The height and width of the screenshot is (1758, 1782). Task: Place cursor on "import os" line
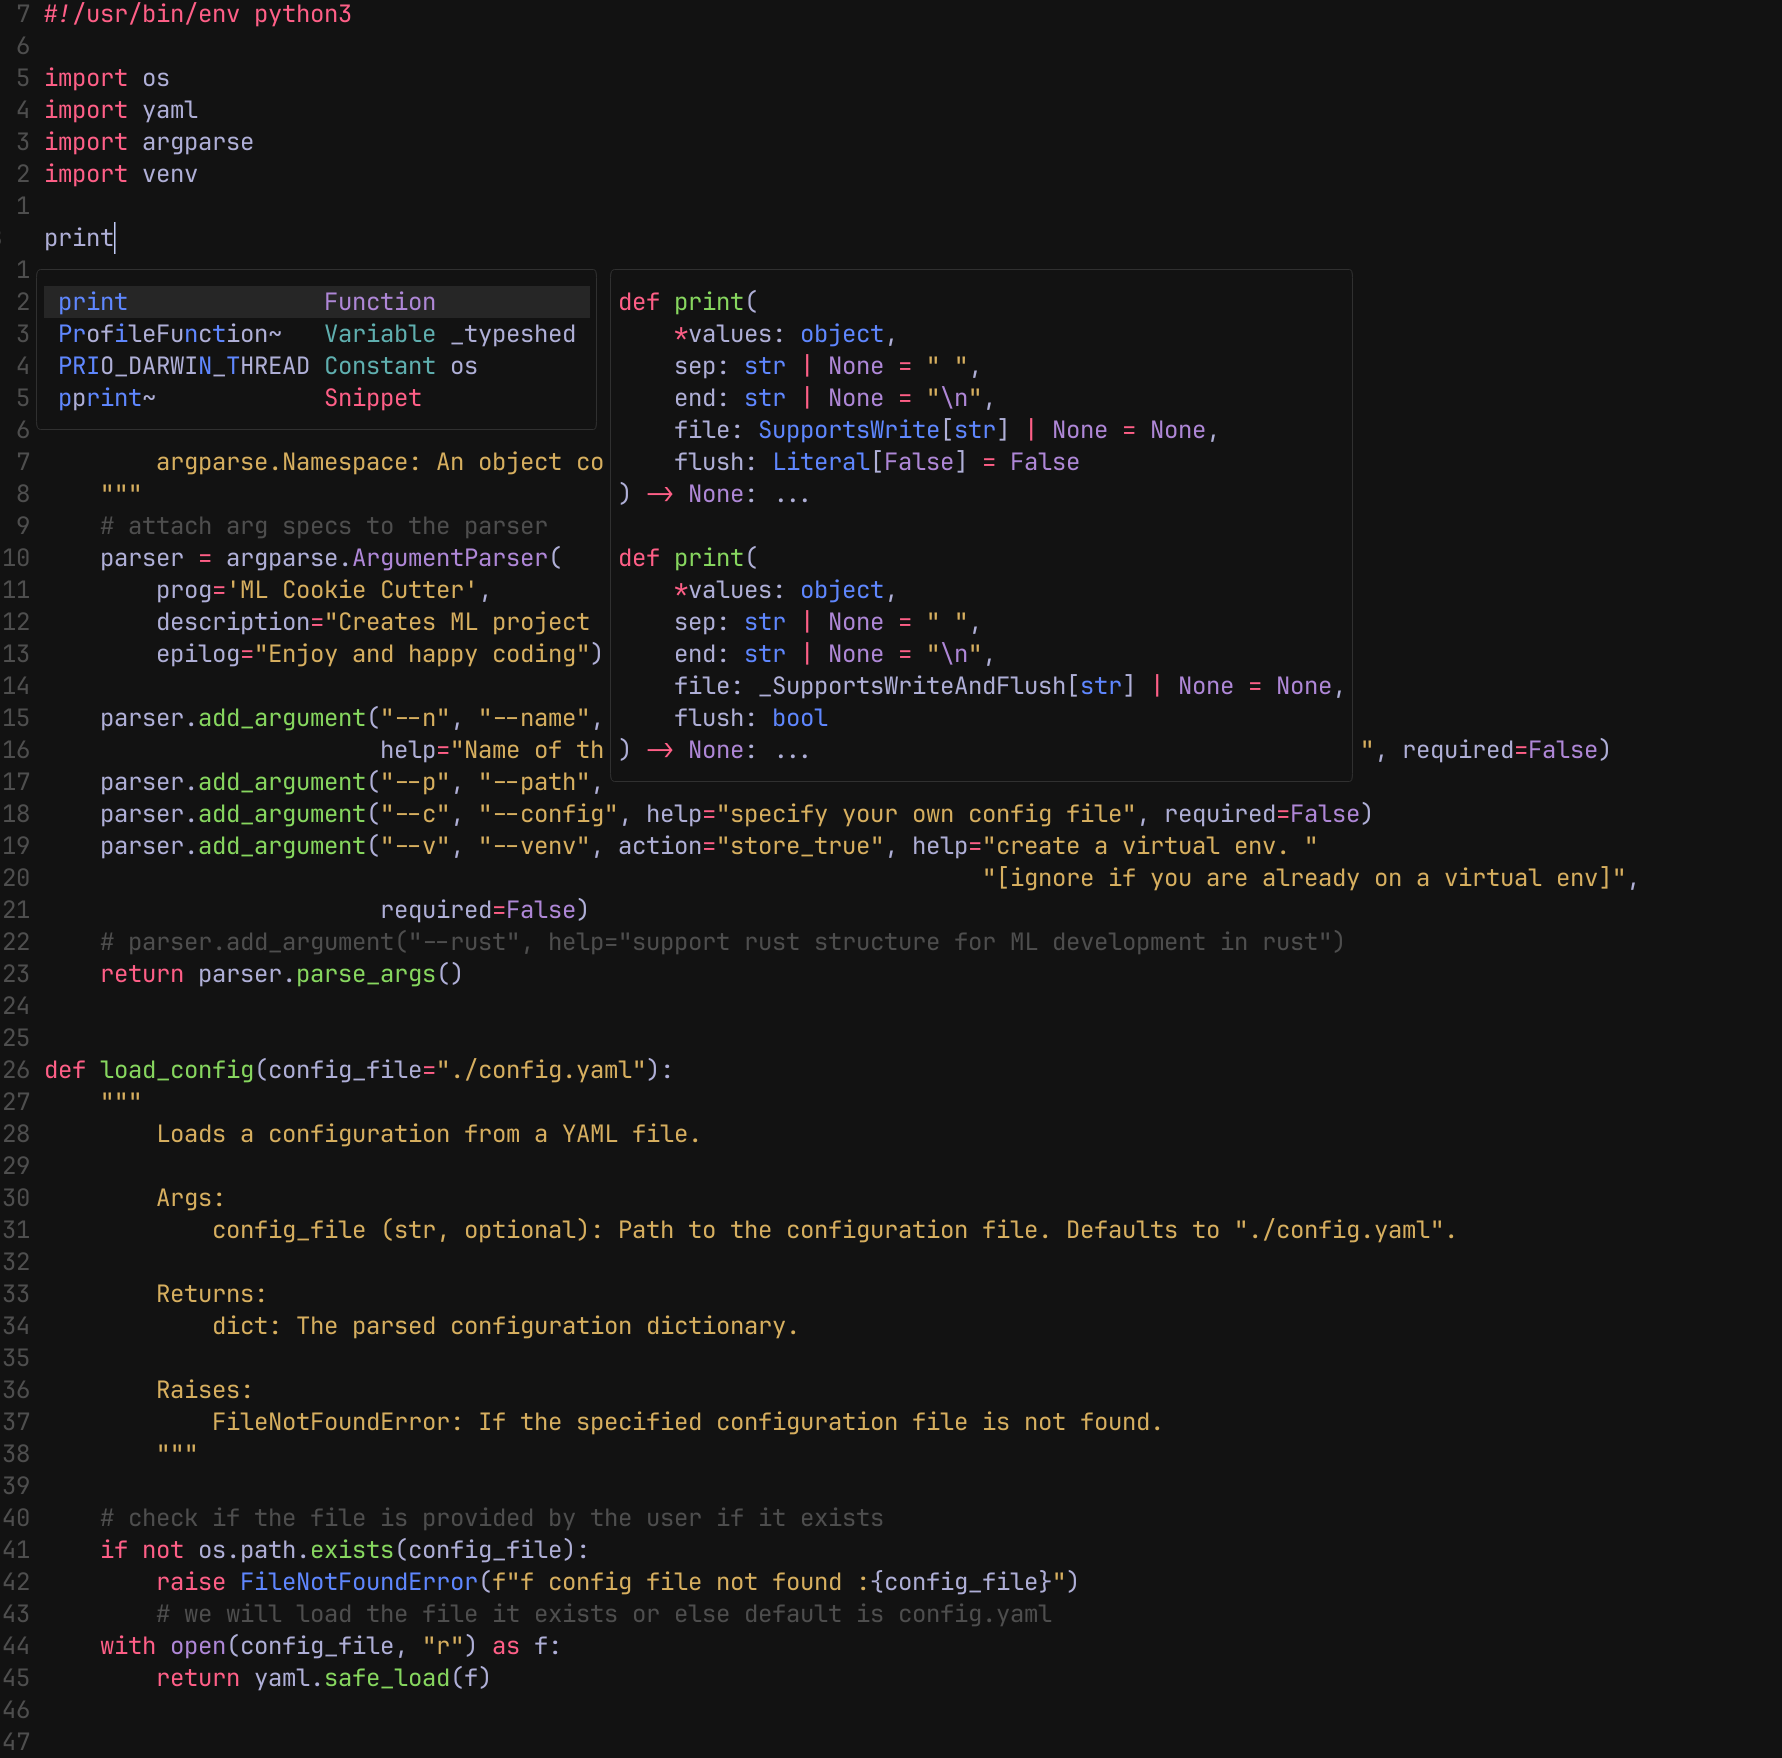pos(106,78)
